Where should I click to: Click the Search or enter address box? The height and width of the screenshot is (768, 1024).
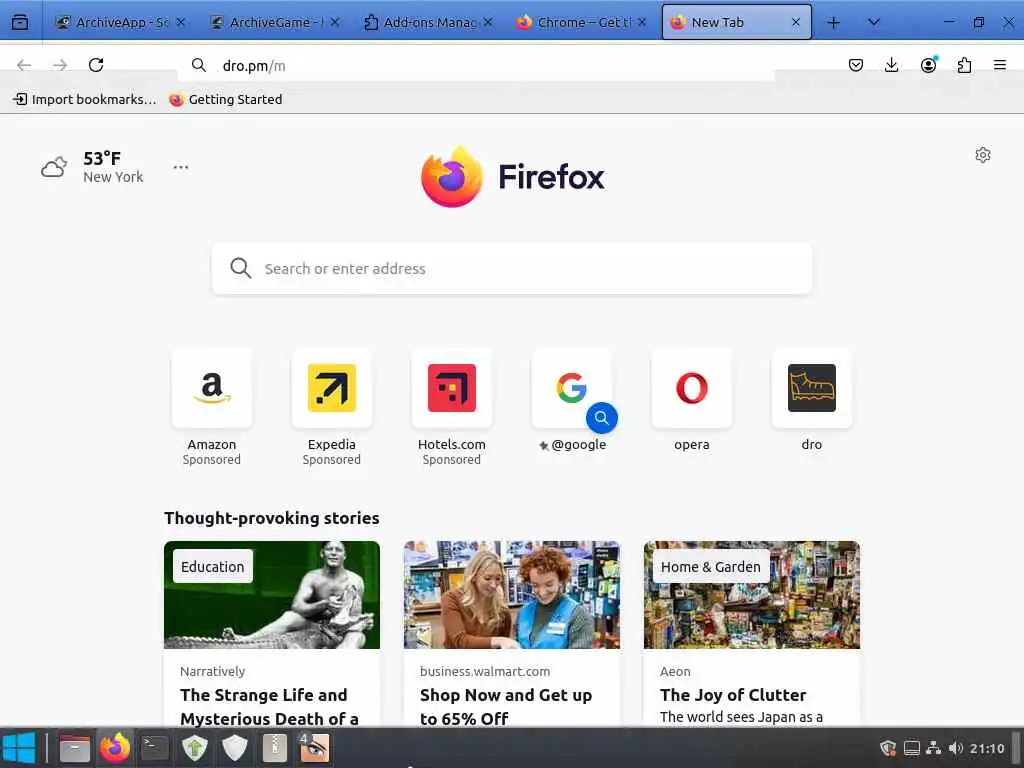click(512, 268)
